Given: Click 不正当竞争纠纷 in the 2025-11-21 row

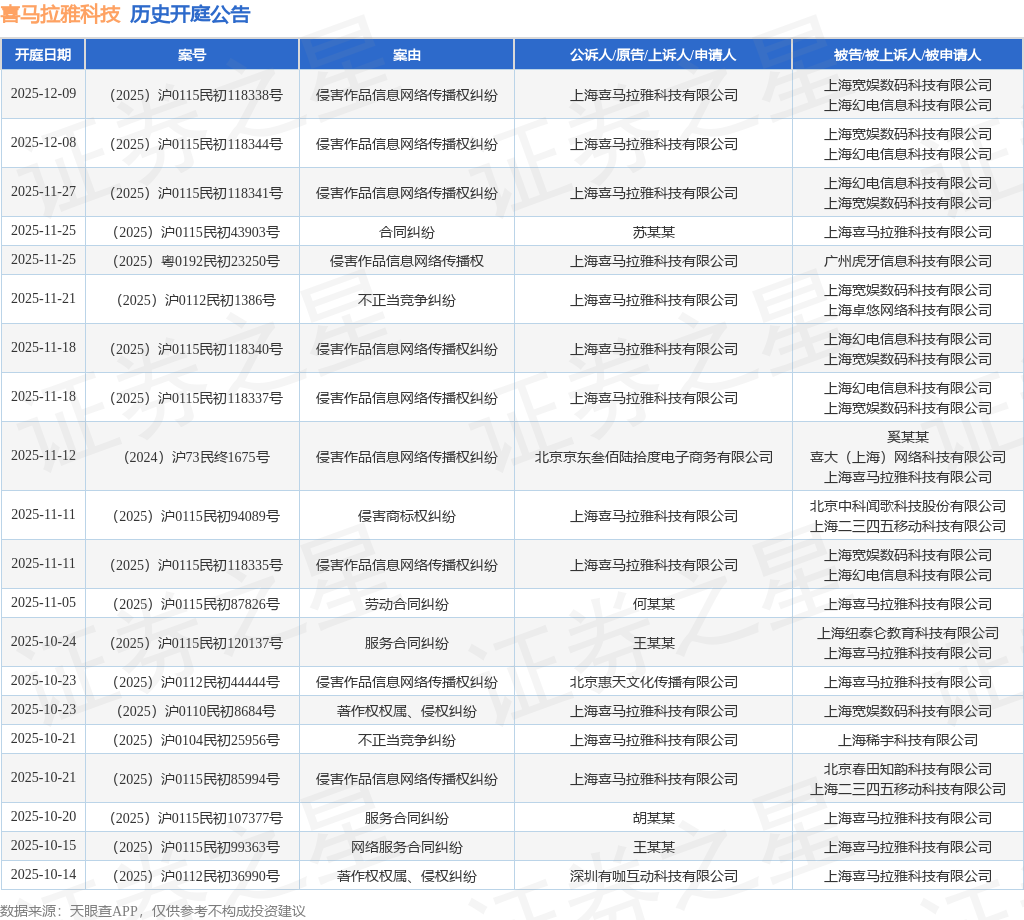Looking at the screenshot, I should click(x=406, y=300).
